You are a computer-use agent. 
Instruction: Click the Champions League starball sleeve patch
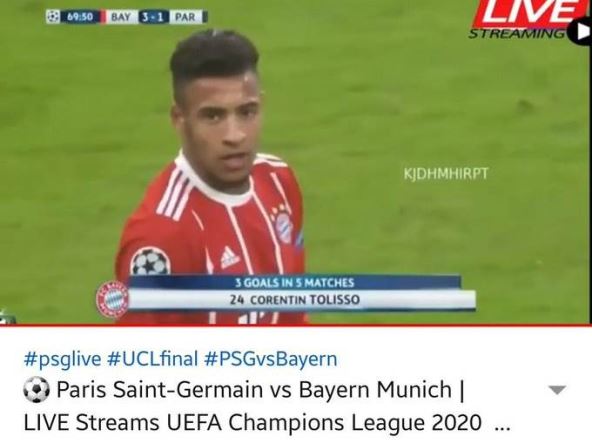pyautogui.click(x=150, y=261)
